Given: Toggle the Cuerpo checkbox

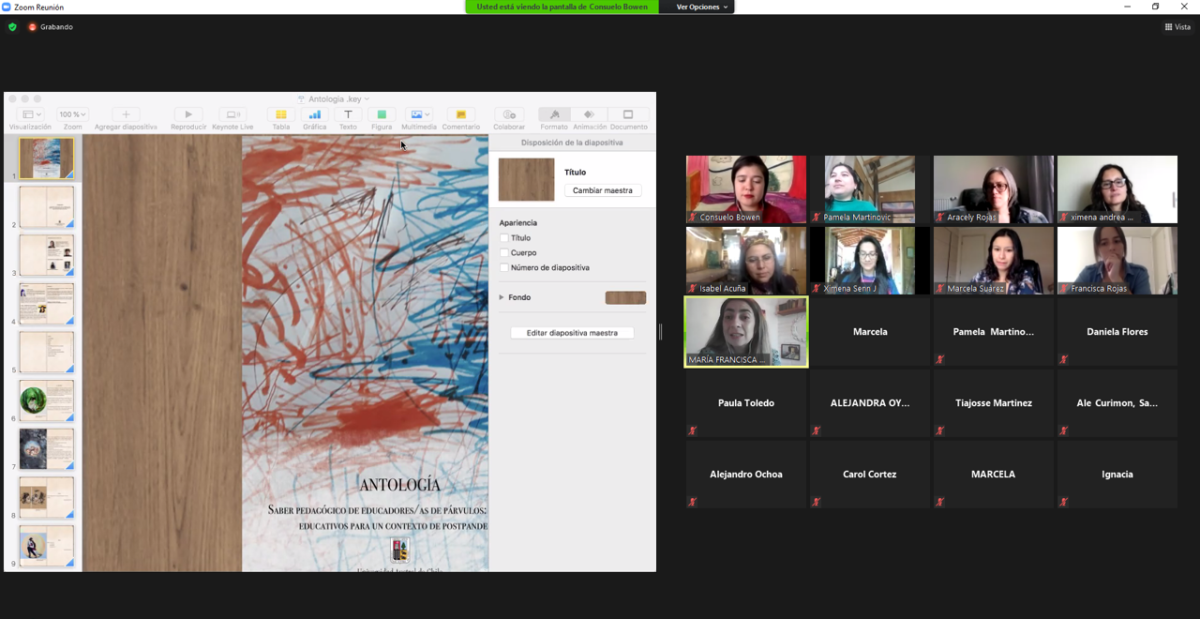Looking at the screenshot, I should [504, 253].
